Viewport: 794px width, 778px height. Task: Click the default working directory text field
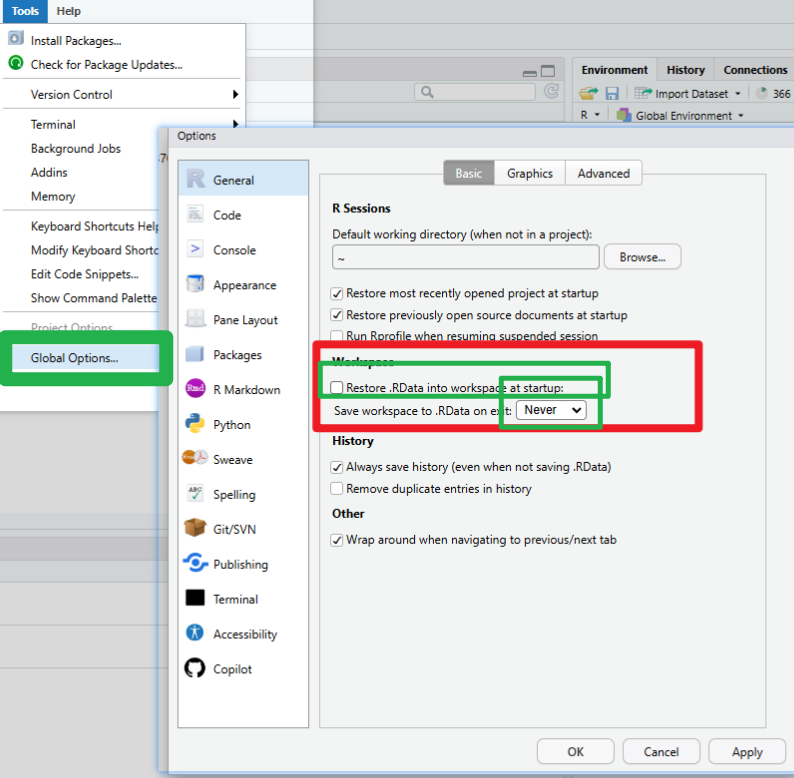coord(465,257)
